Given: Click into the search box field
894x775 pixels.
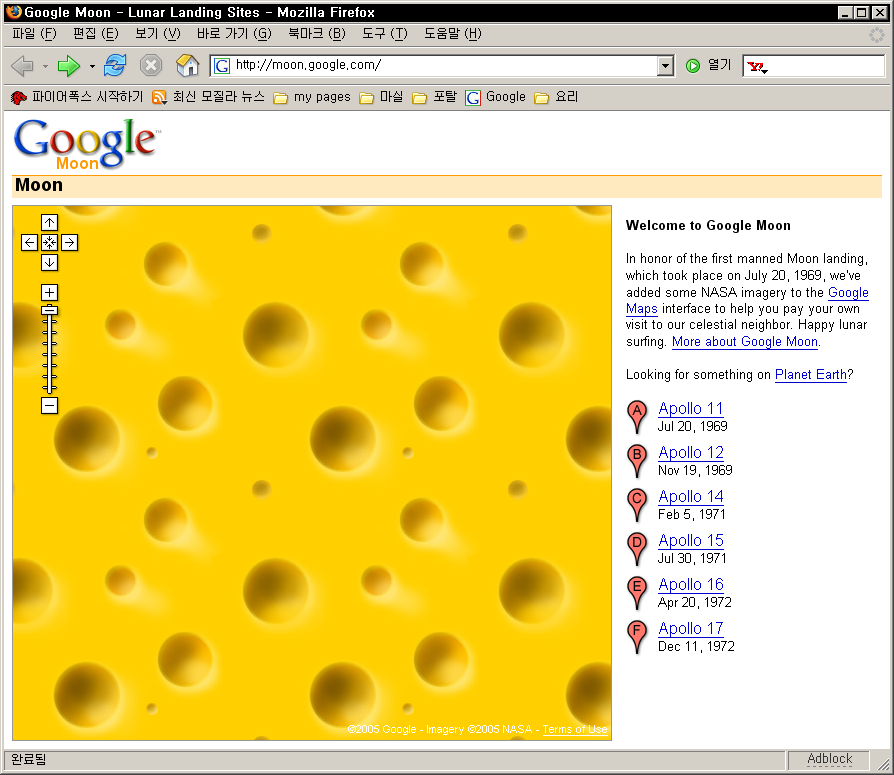Looking at the screenshot, I should click(x=827, y=66).
